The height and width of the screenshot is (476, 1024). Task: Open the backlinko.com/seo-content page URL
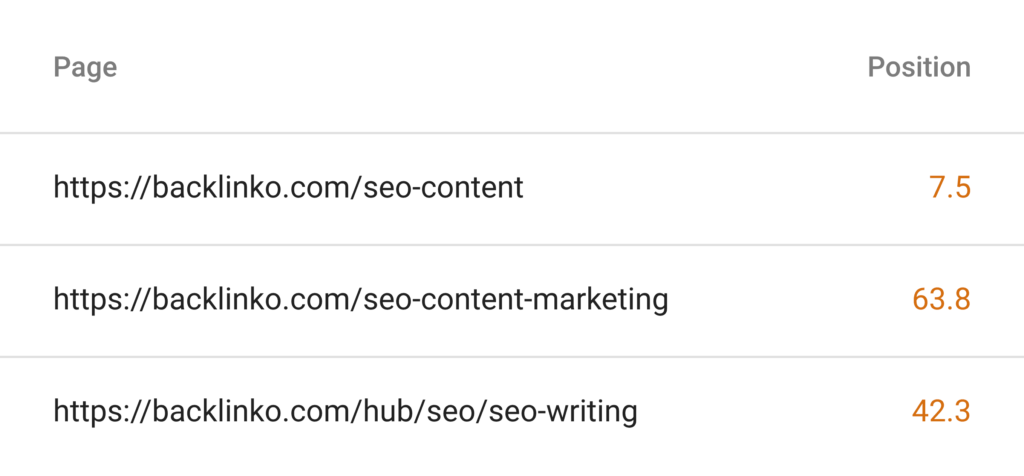(x=288, y=187)
